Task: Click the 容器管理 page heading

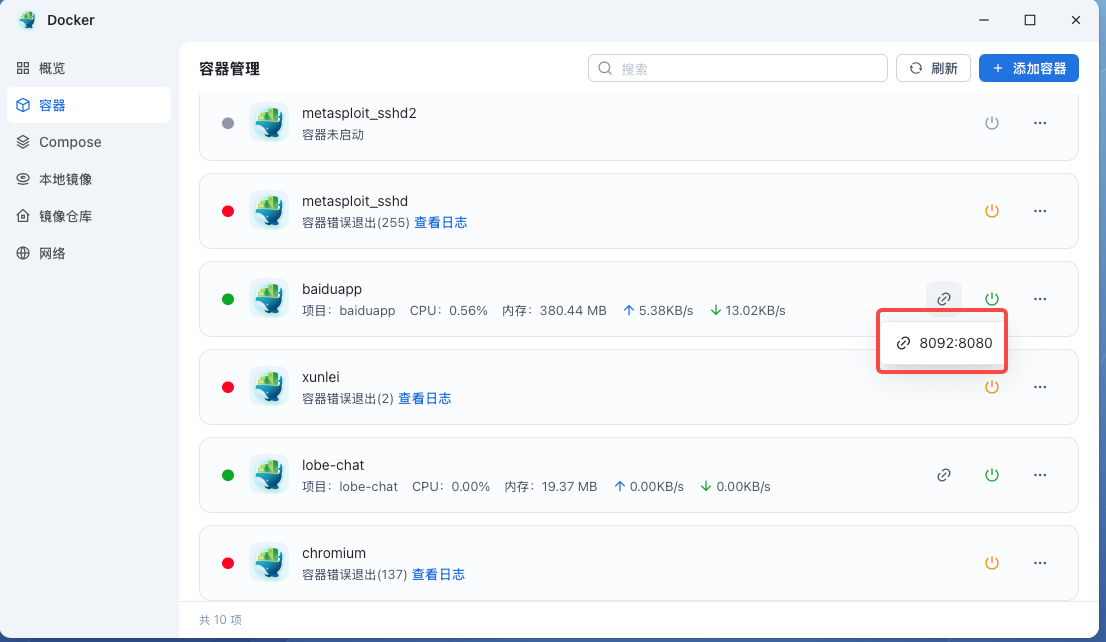Action: point(229,68)
